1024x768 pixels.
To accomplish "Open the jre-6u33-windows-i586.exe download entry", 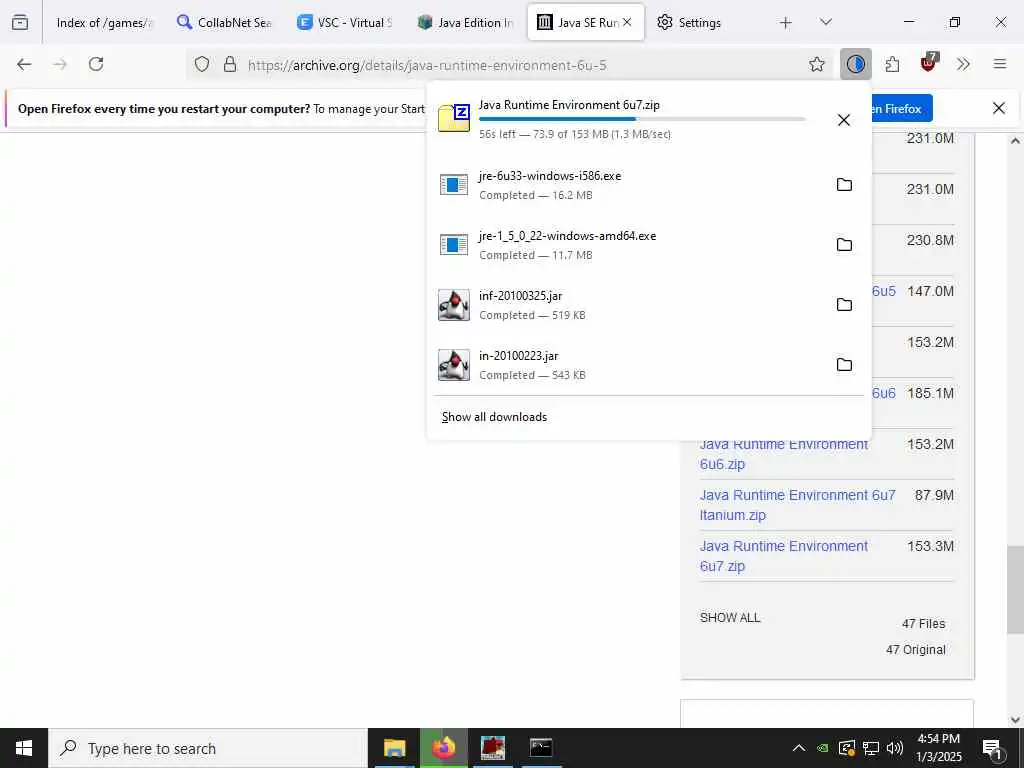I will 627,185.
